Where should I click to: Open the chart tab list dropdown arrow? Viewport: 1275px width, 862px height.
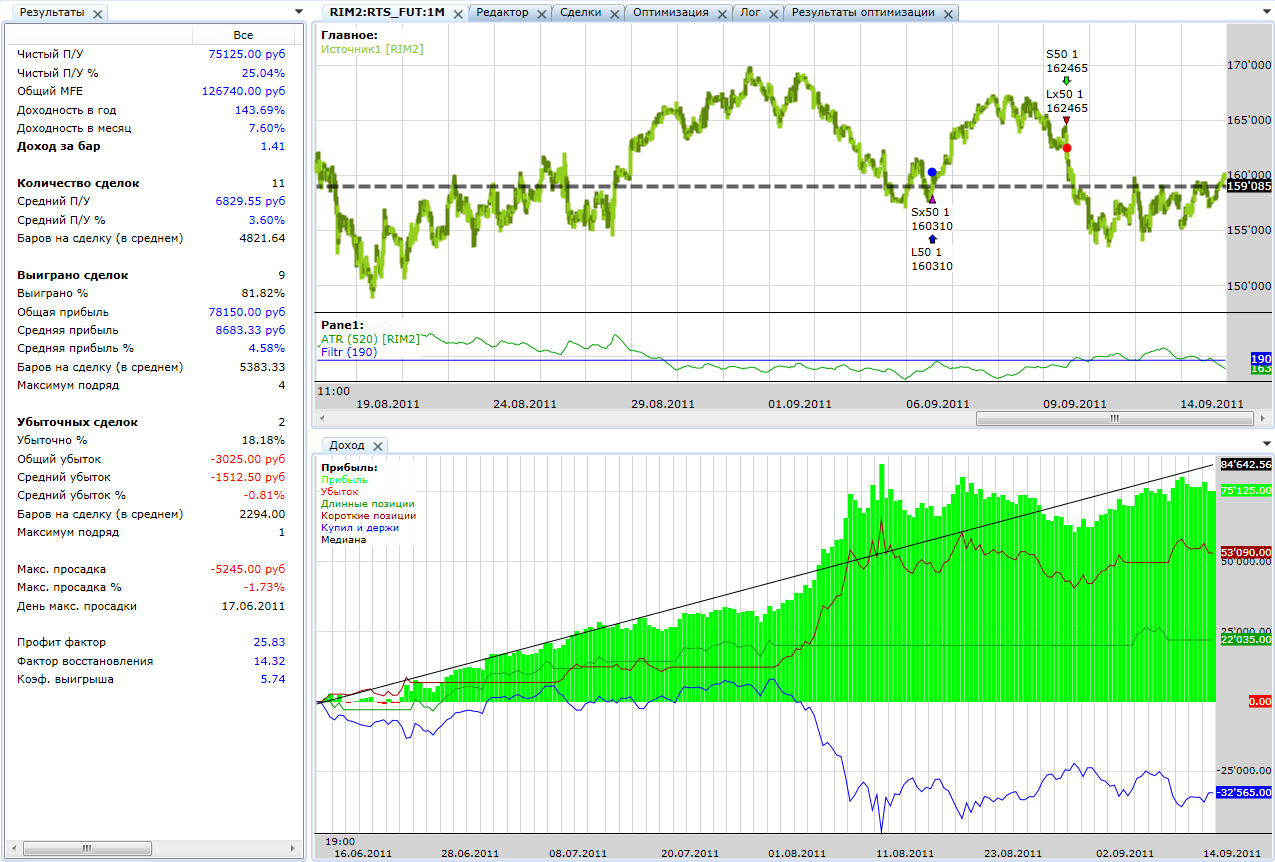click(1266, 12)
